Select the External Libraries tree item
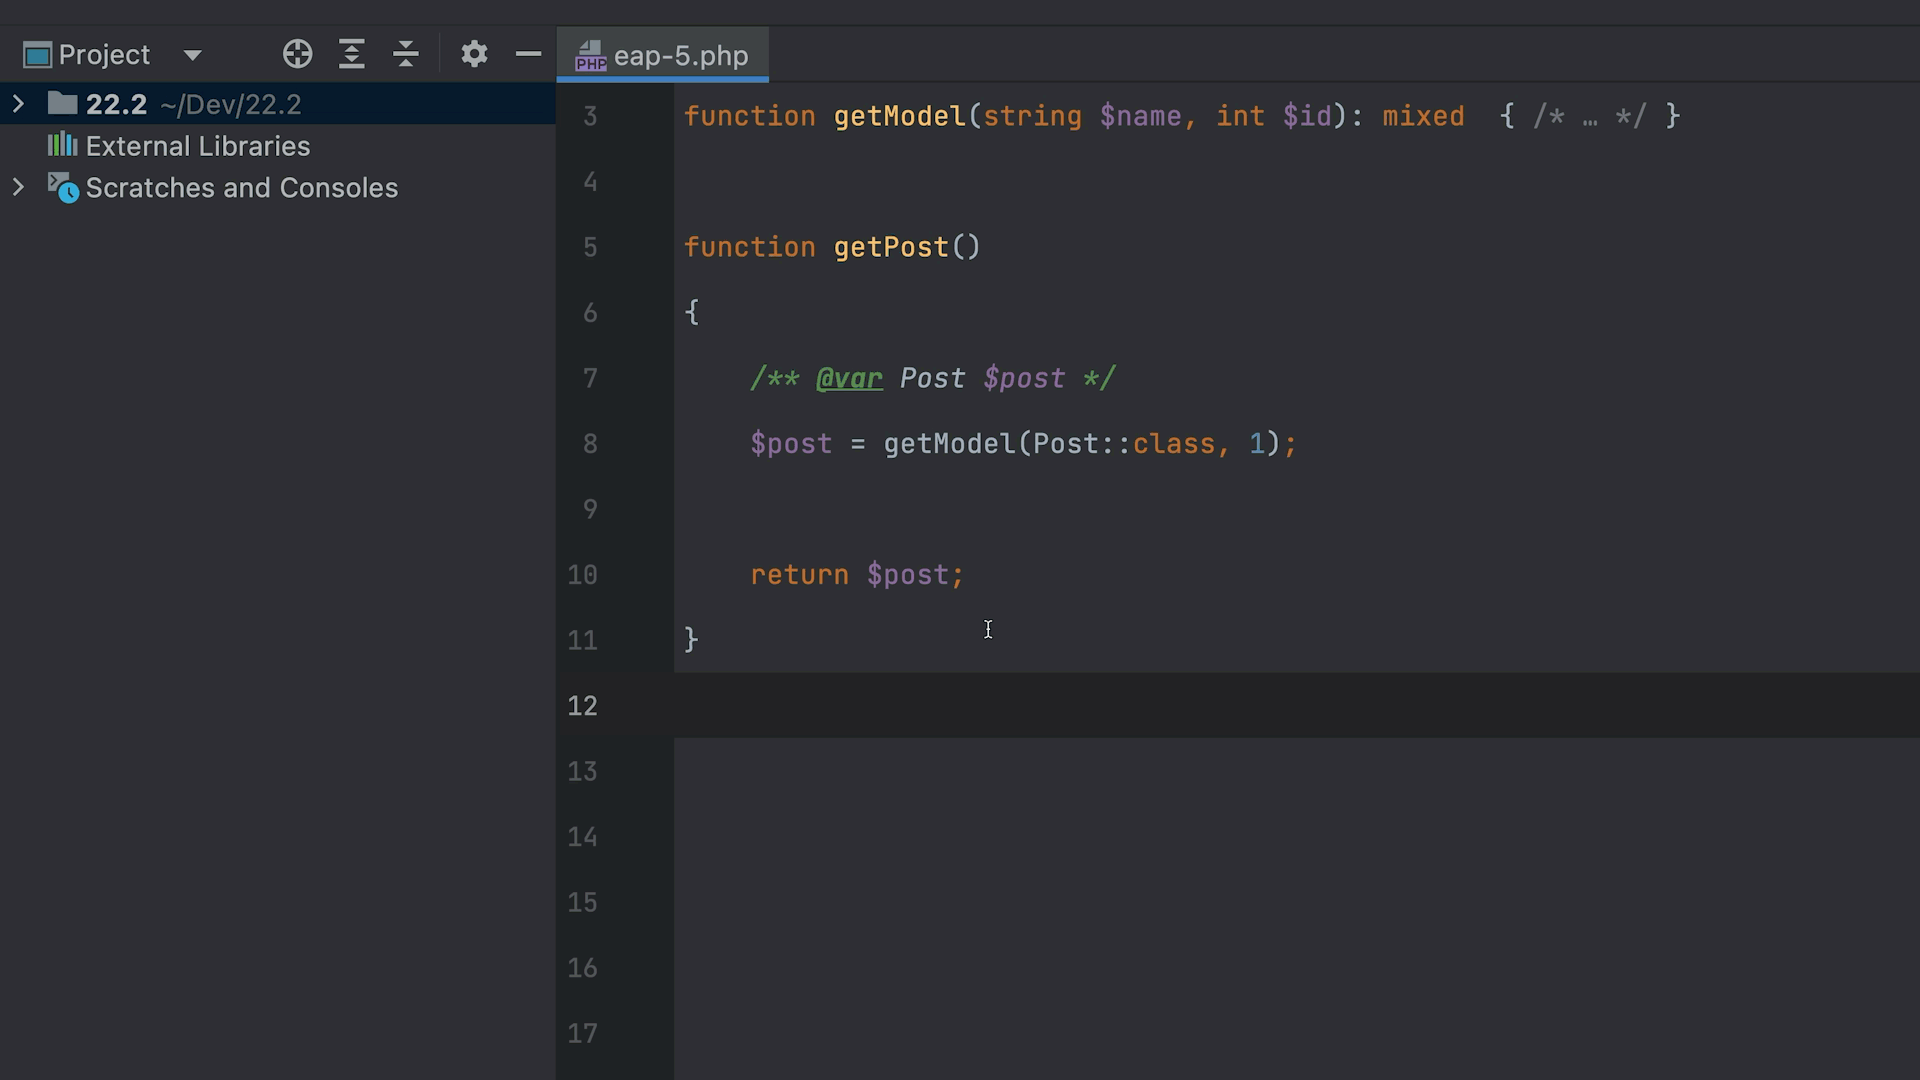 point(198,146)
